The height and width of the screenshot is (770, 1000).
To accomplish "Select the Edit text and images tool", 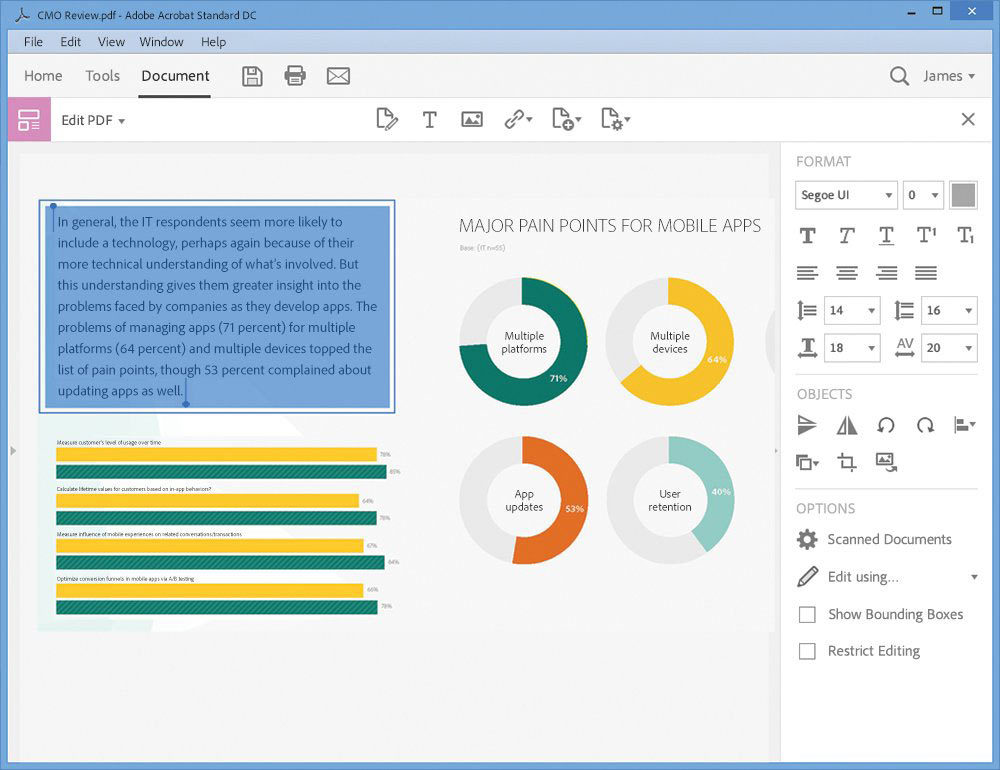I will click(386, 119).
